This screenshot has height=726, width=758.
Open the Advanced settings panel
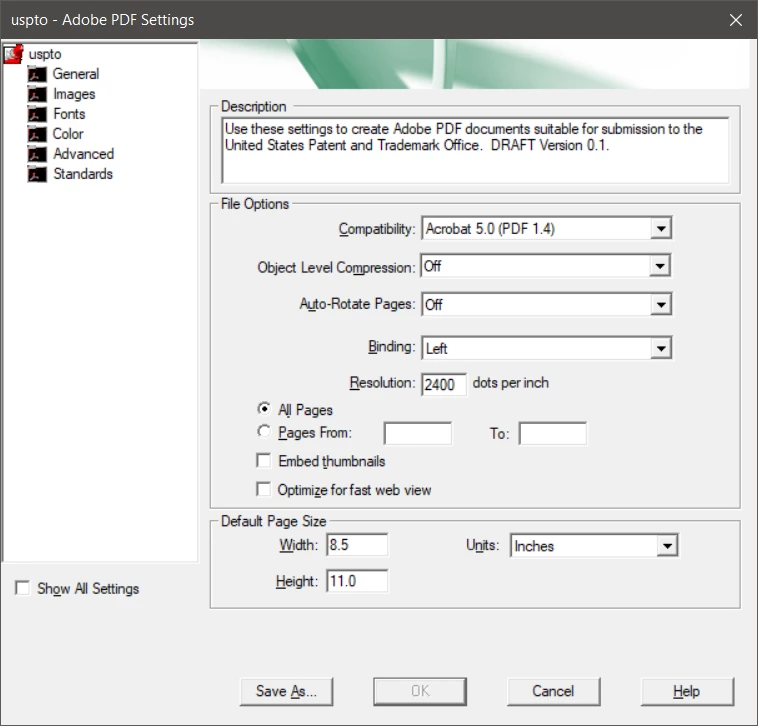click(x=84, y=154)
